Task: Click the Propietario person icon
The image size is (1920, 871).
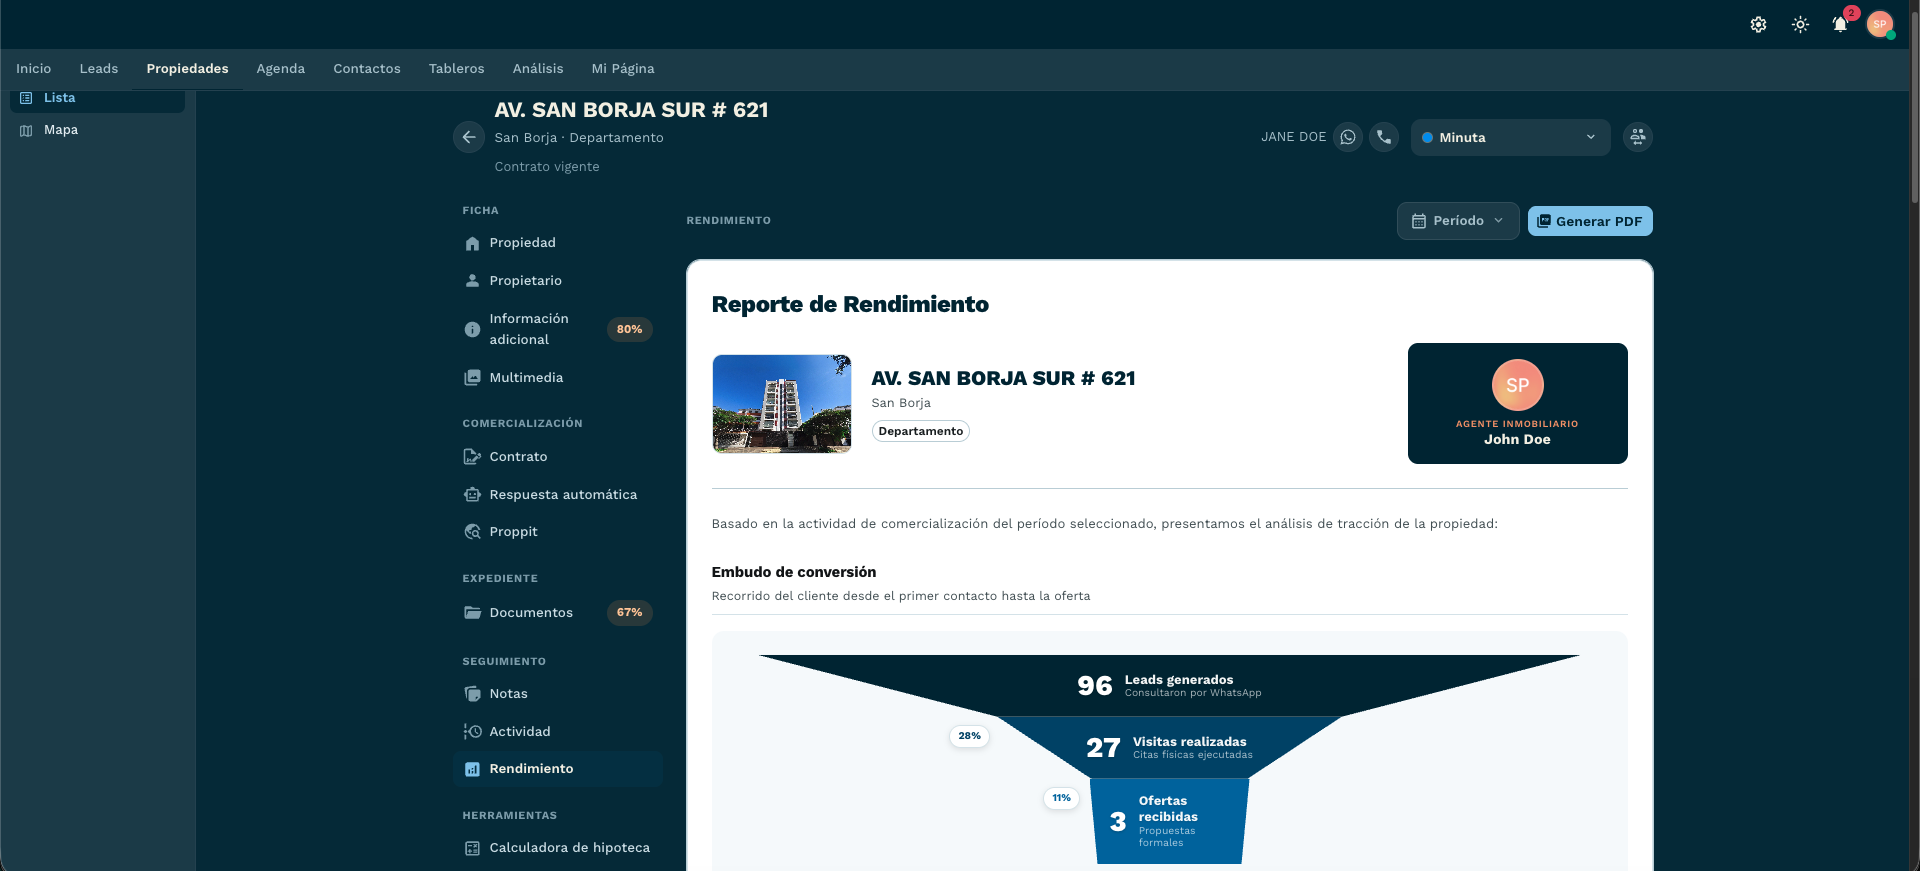Action: tap(472, 281)
